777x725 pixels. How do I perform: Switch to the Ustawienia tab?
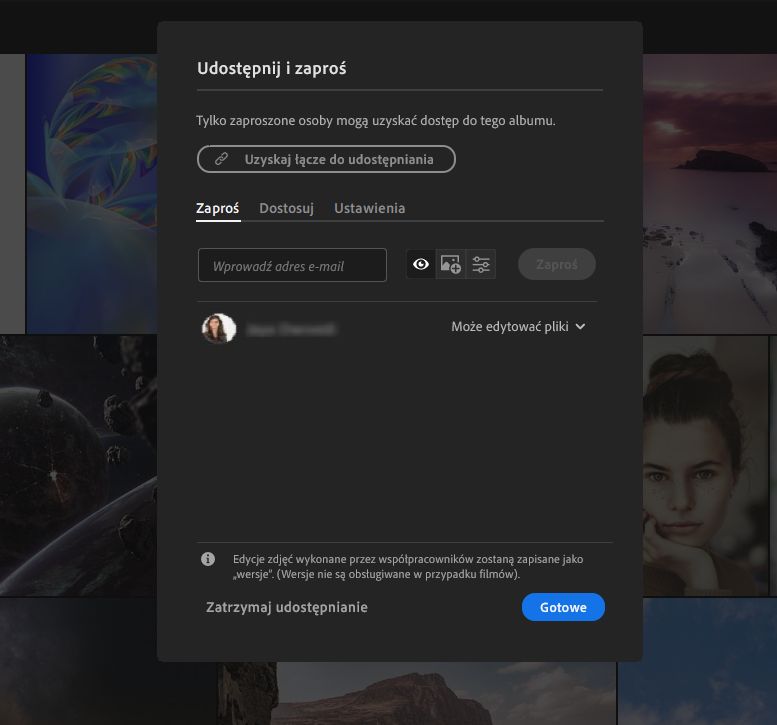(x=370, y=208)
